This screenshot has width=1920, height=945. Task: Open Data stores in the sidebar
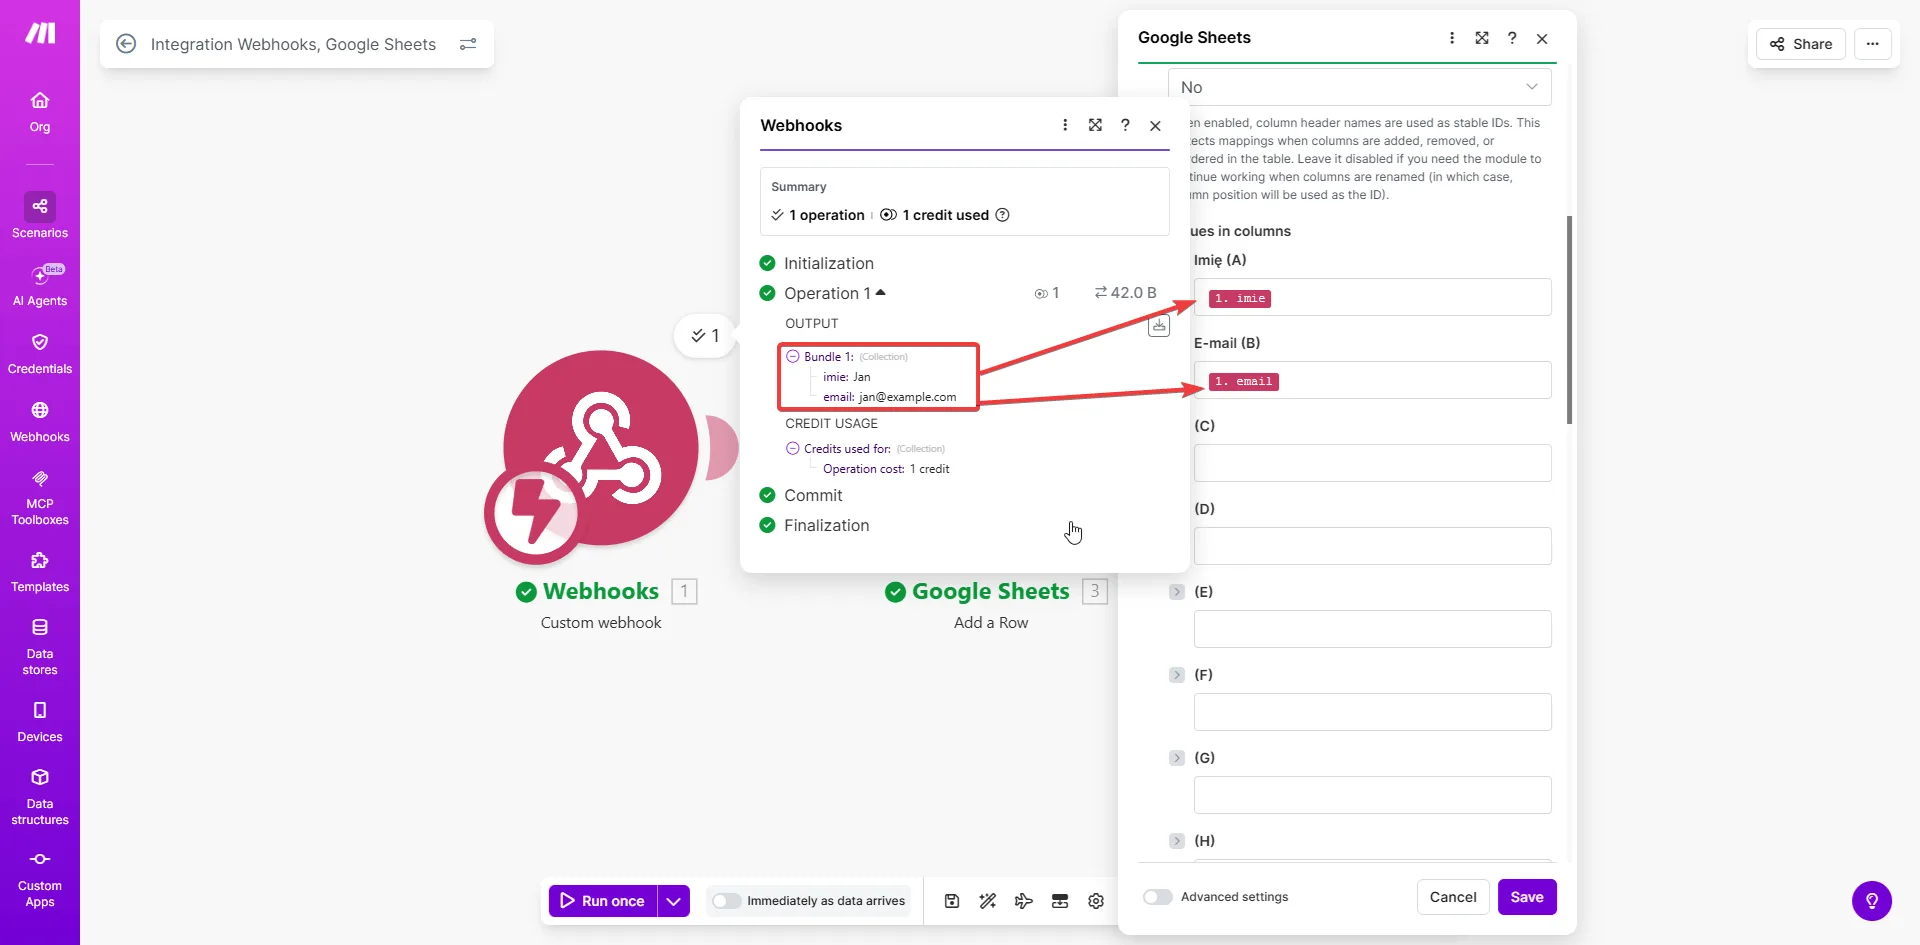point(40,646)
